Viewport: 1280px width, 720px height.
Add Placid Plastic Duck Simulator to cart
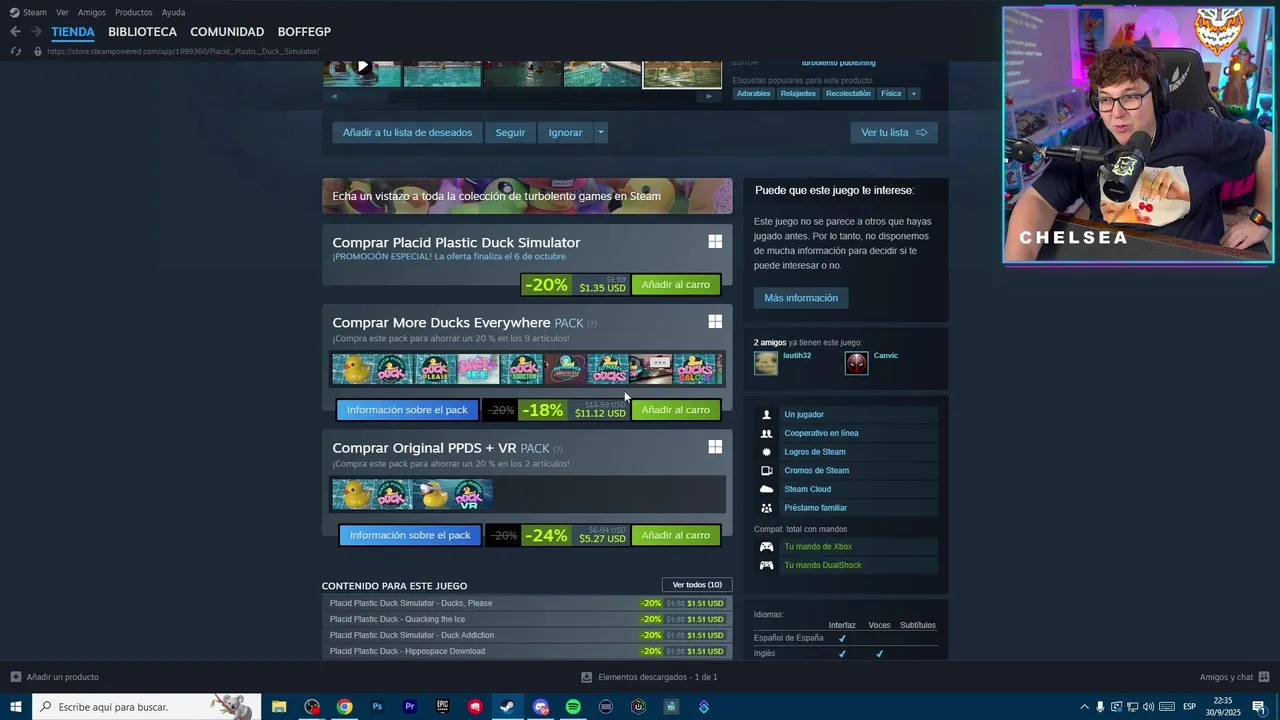[x=676, y=285]
